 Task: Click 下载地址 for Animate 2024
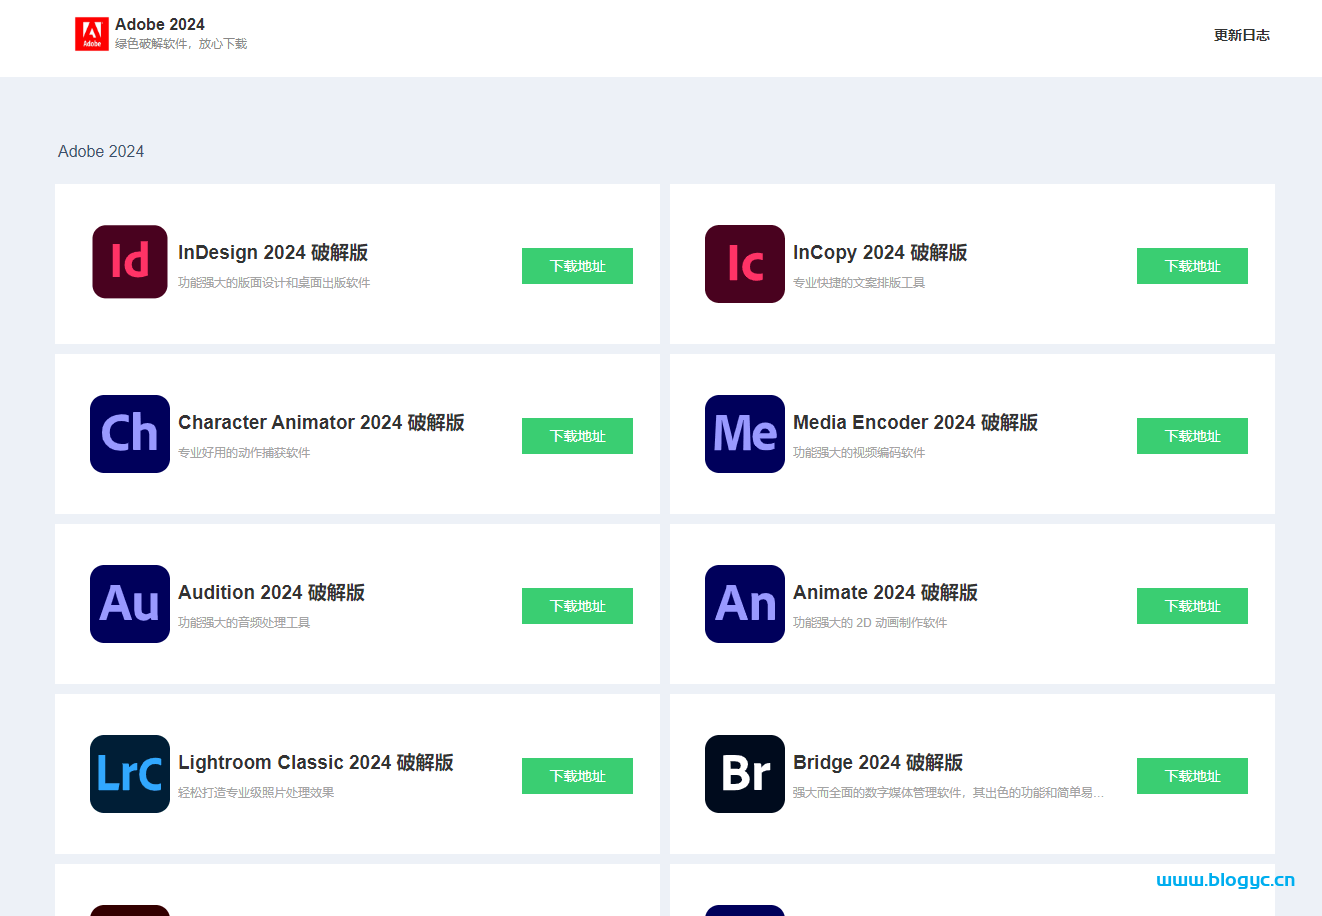point(1192,606)
